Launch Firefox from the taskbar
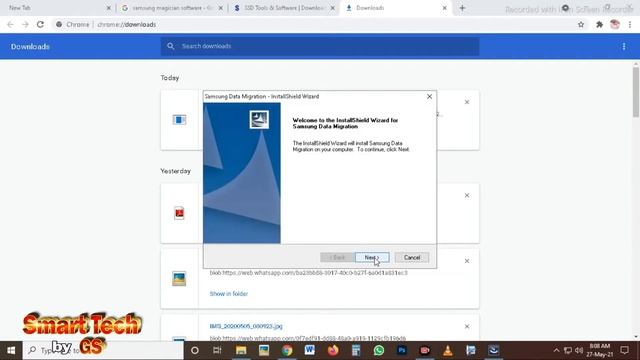This screenshot has width=640, height=360. pos(333,350)
